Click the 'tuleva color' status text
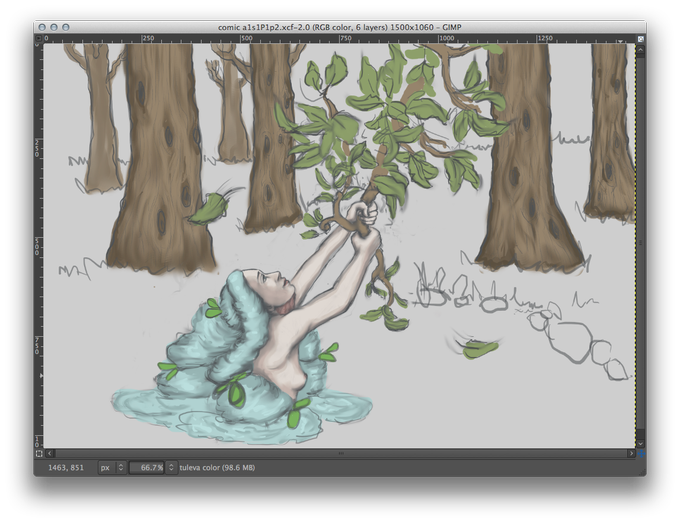The image size is (680, 523). click(x=217, y=467)
